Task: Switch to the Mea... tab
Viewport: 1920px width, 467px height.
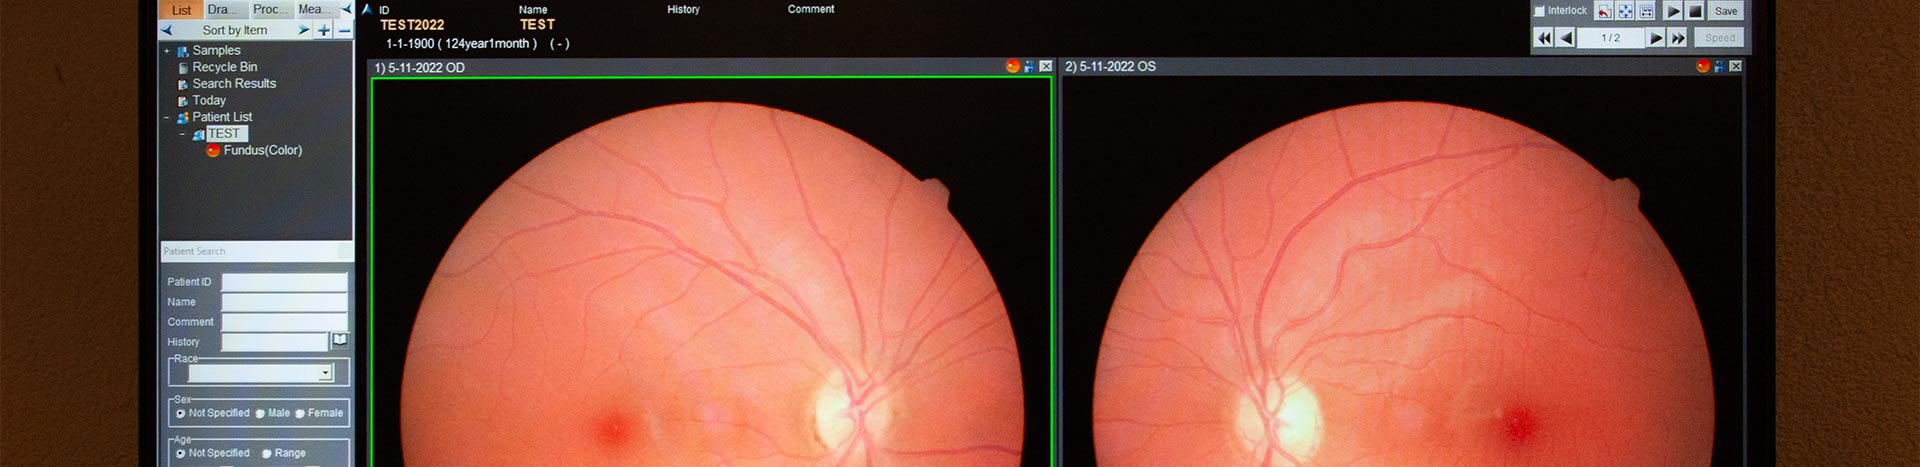Action: pos(312,9)
